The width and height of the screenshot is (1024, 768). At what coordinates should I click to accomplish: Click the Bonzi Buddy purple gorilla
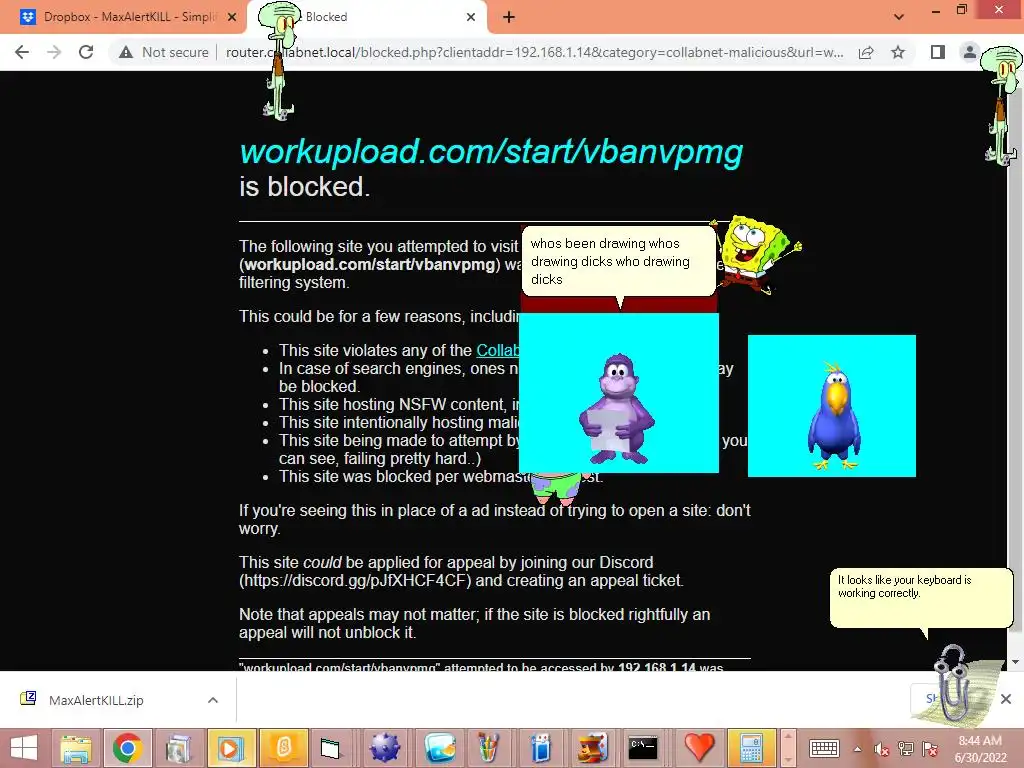(x=616, y=408)
